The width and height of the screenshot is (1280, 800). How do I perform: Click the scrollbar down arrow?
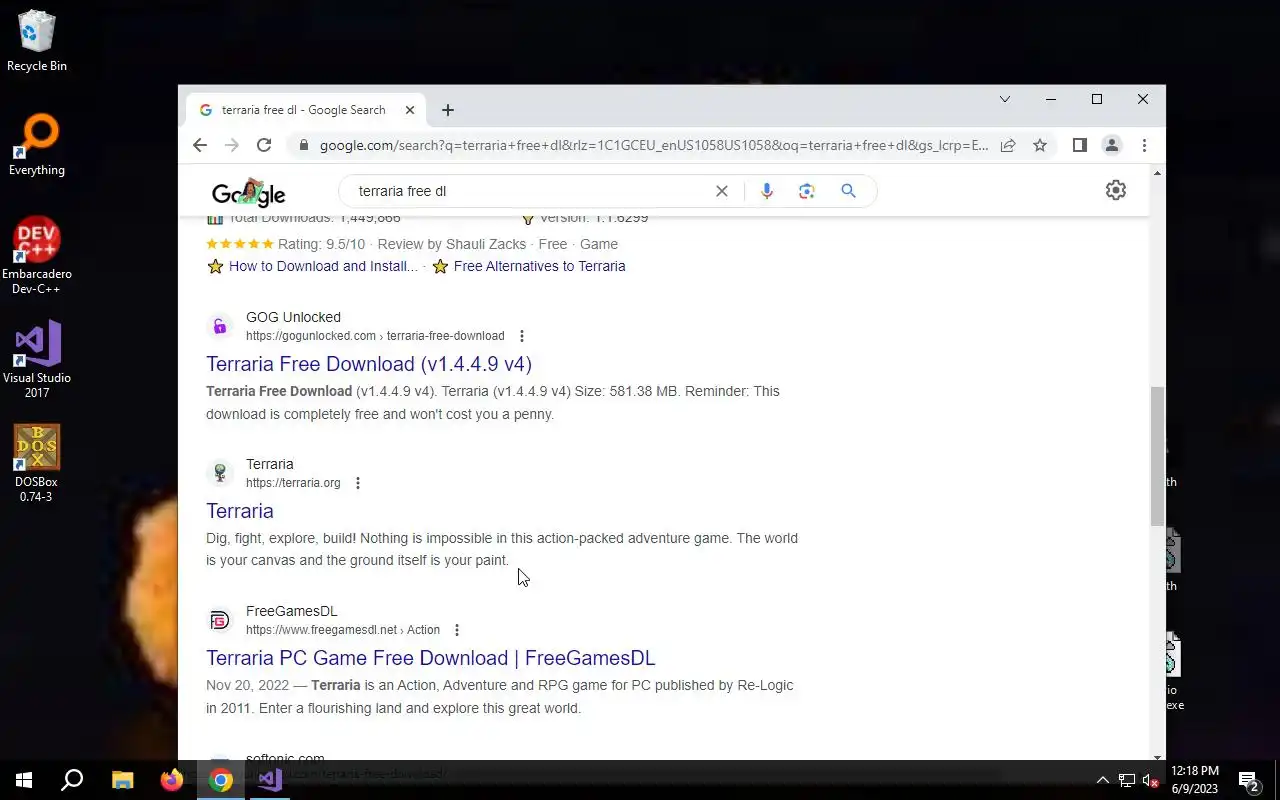(x=1157, y=757)
